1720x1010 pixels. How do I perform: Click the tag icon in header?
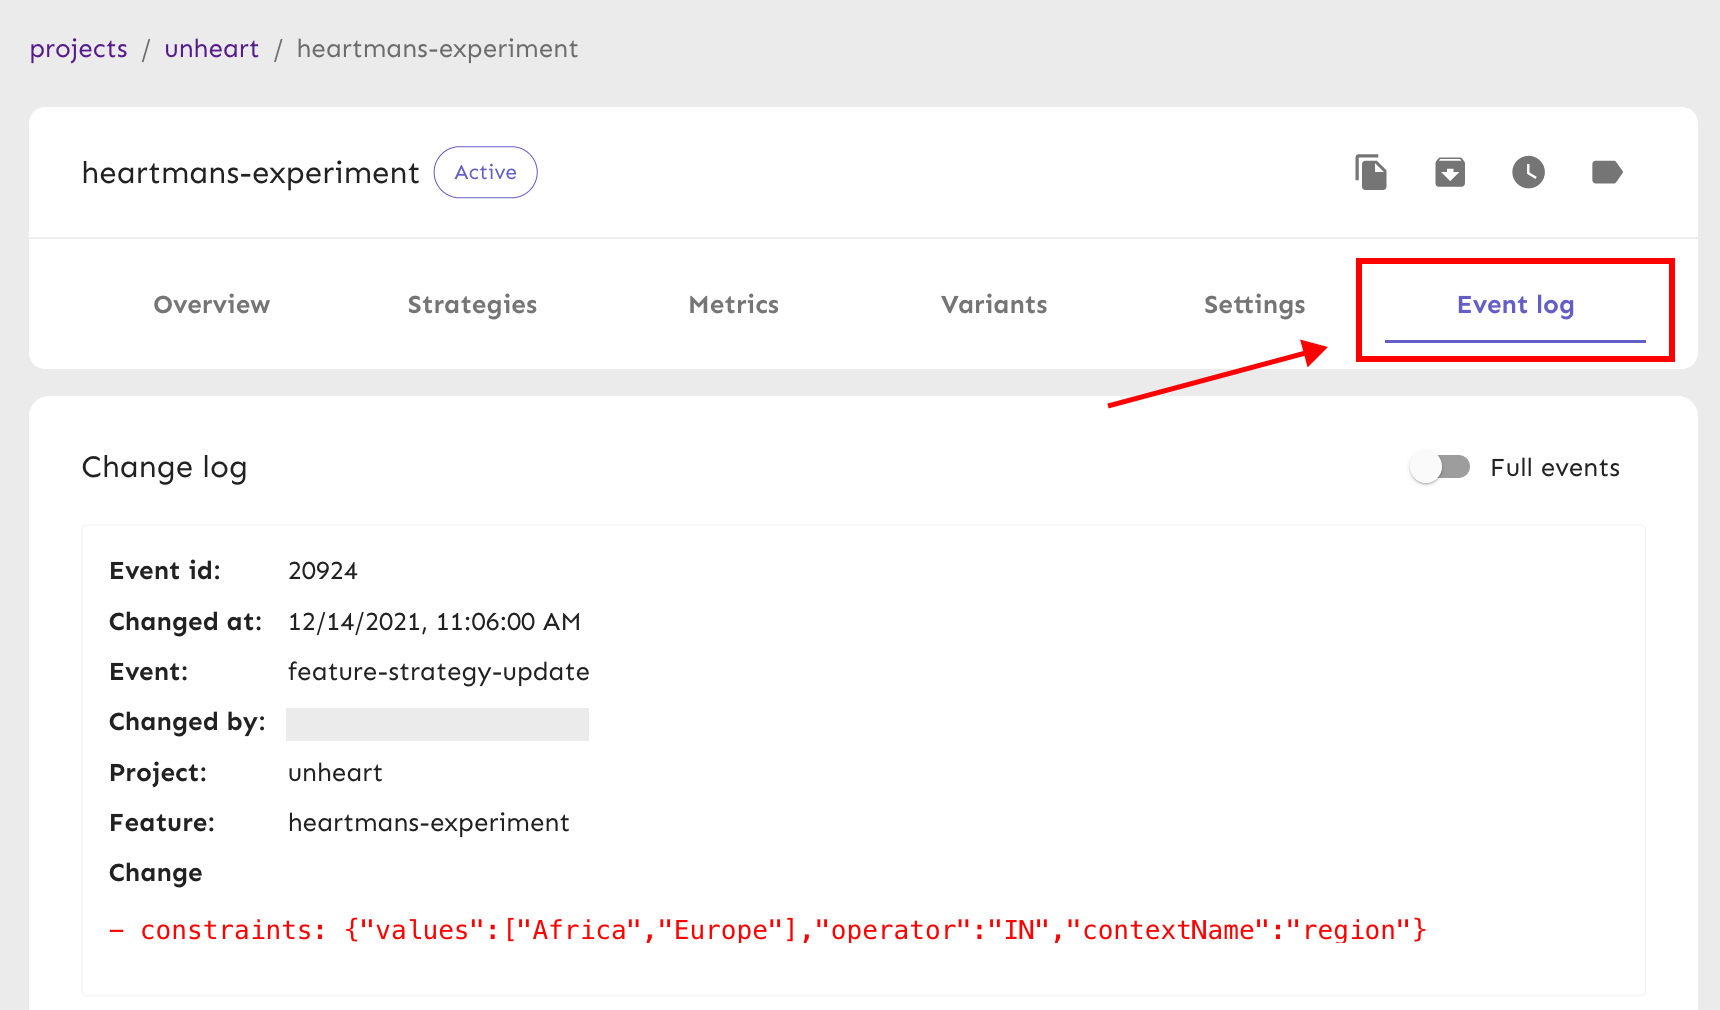click(1606, 173)
